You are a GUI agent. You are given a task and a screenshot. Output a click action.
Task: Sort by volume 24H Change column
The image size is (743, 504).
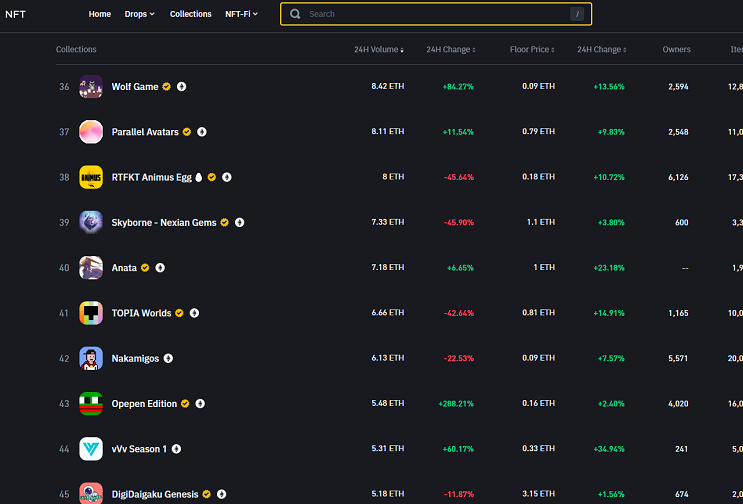click(451, 49)
